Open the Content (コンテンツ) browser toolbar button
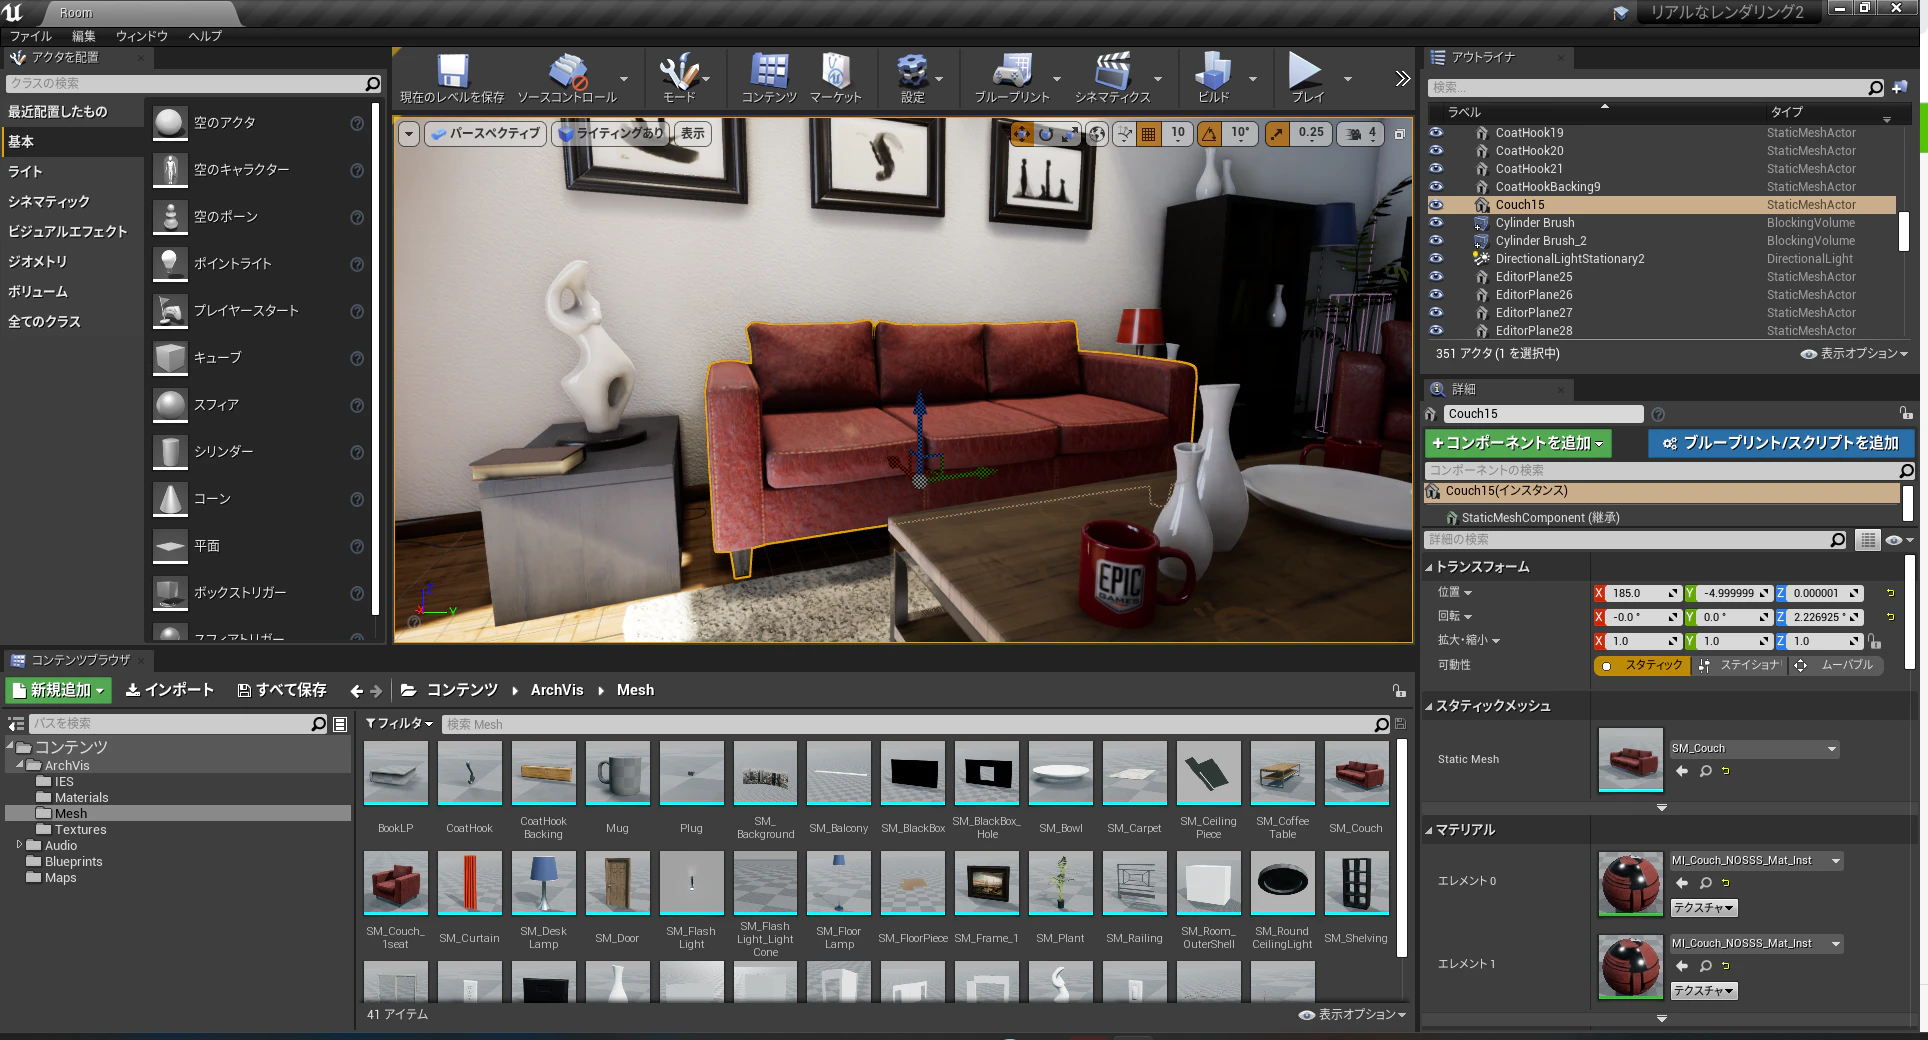The width and height of the screenshot is (1928, 1040). pyautogui.click(x=769, y=78)
